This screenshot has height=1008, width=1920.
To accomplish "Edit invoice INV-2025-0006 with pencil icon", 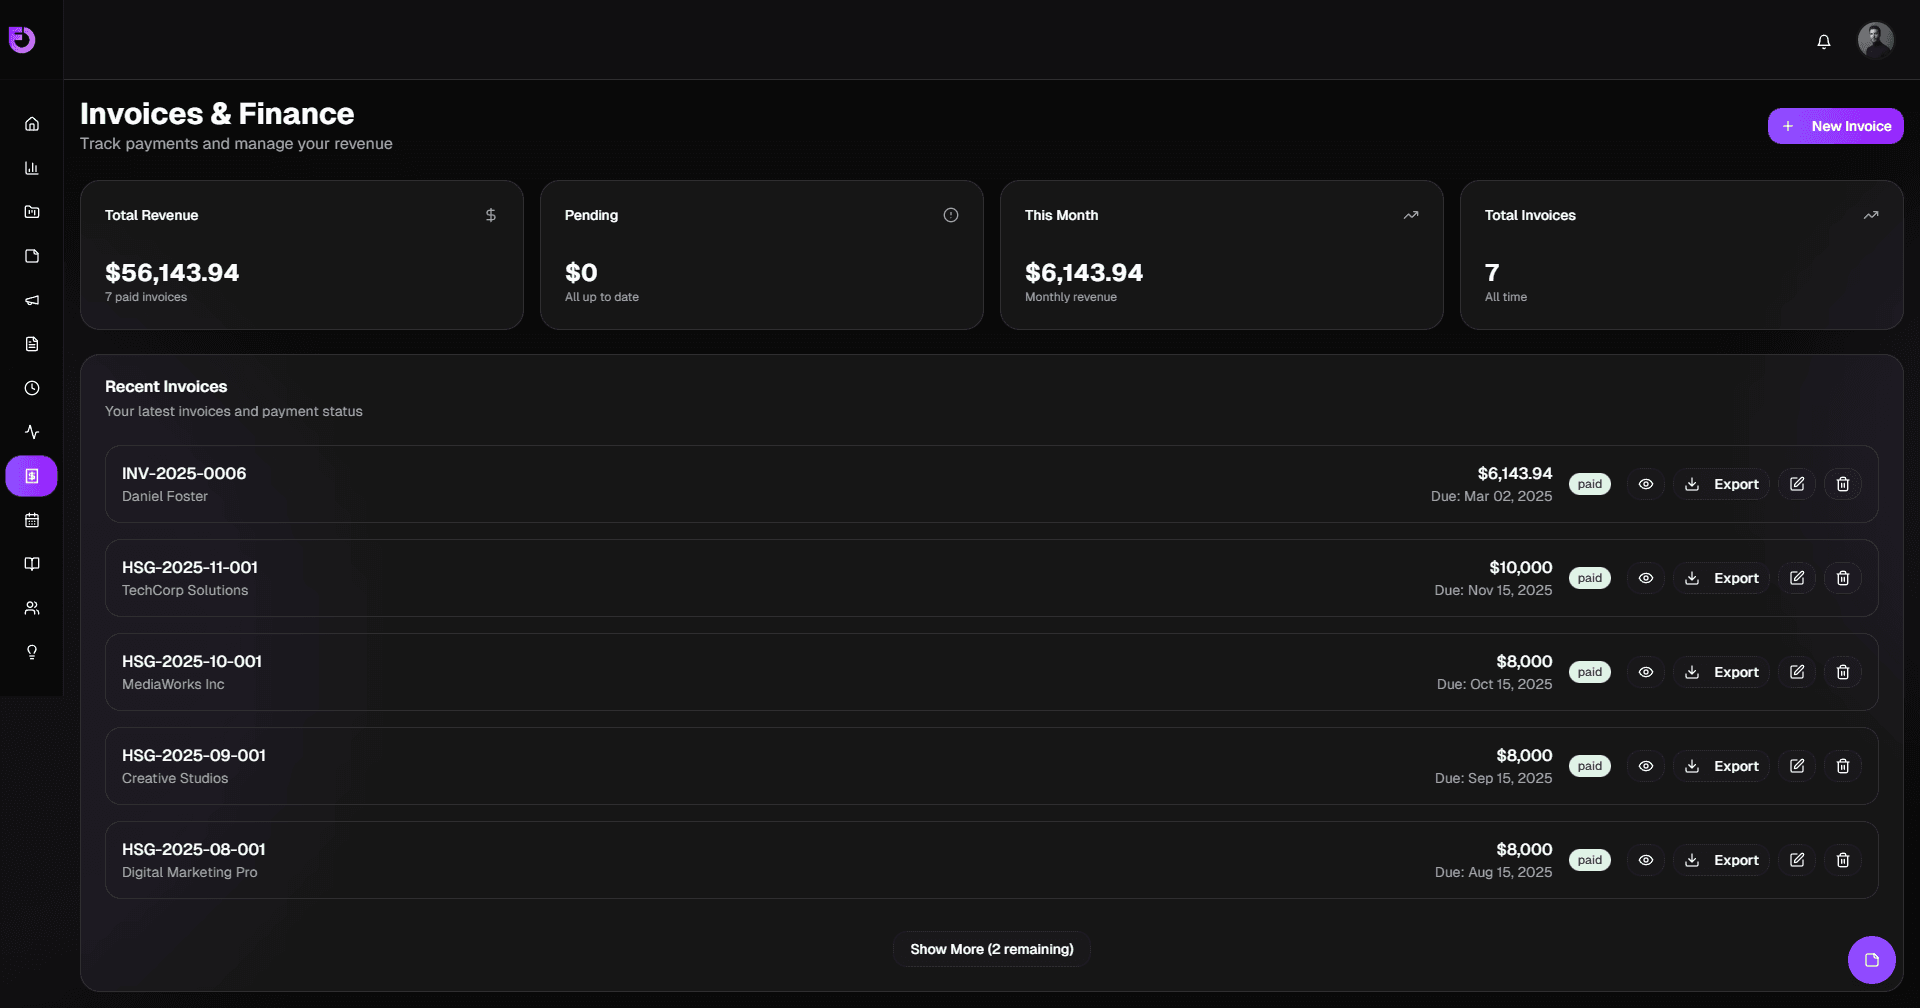I will pyautogui.click(x=1797, y=484).
